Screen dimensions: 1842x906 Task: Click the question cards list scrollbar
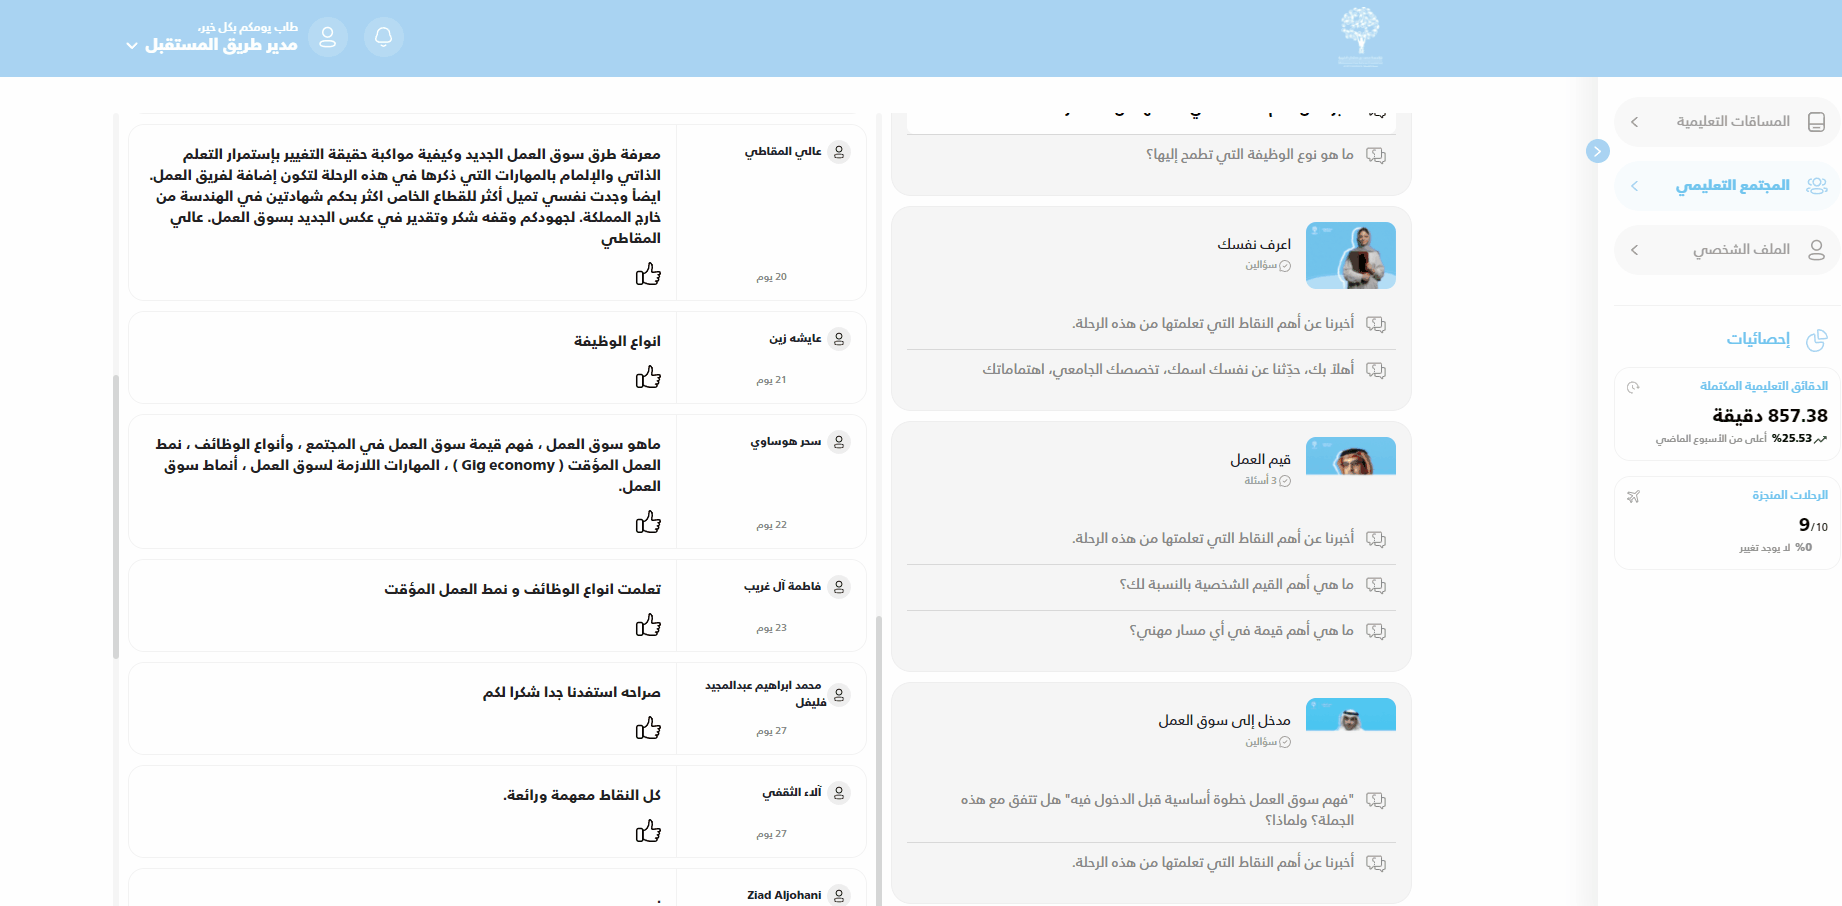coord(879,760)
